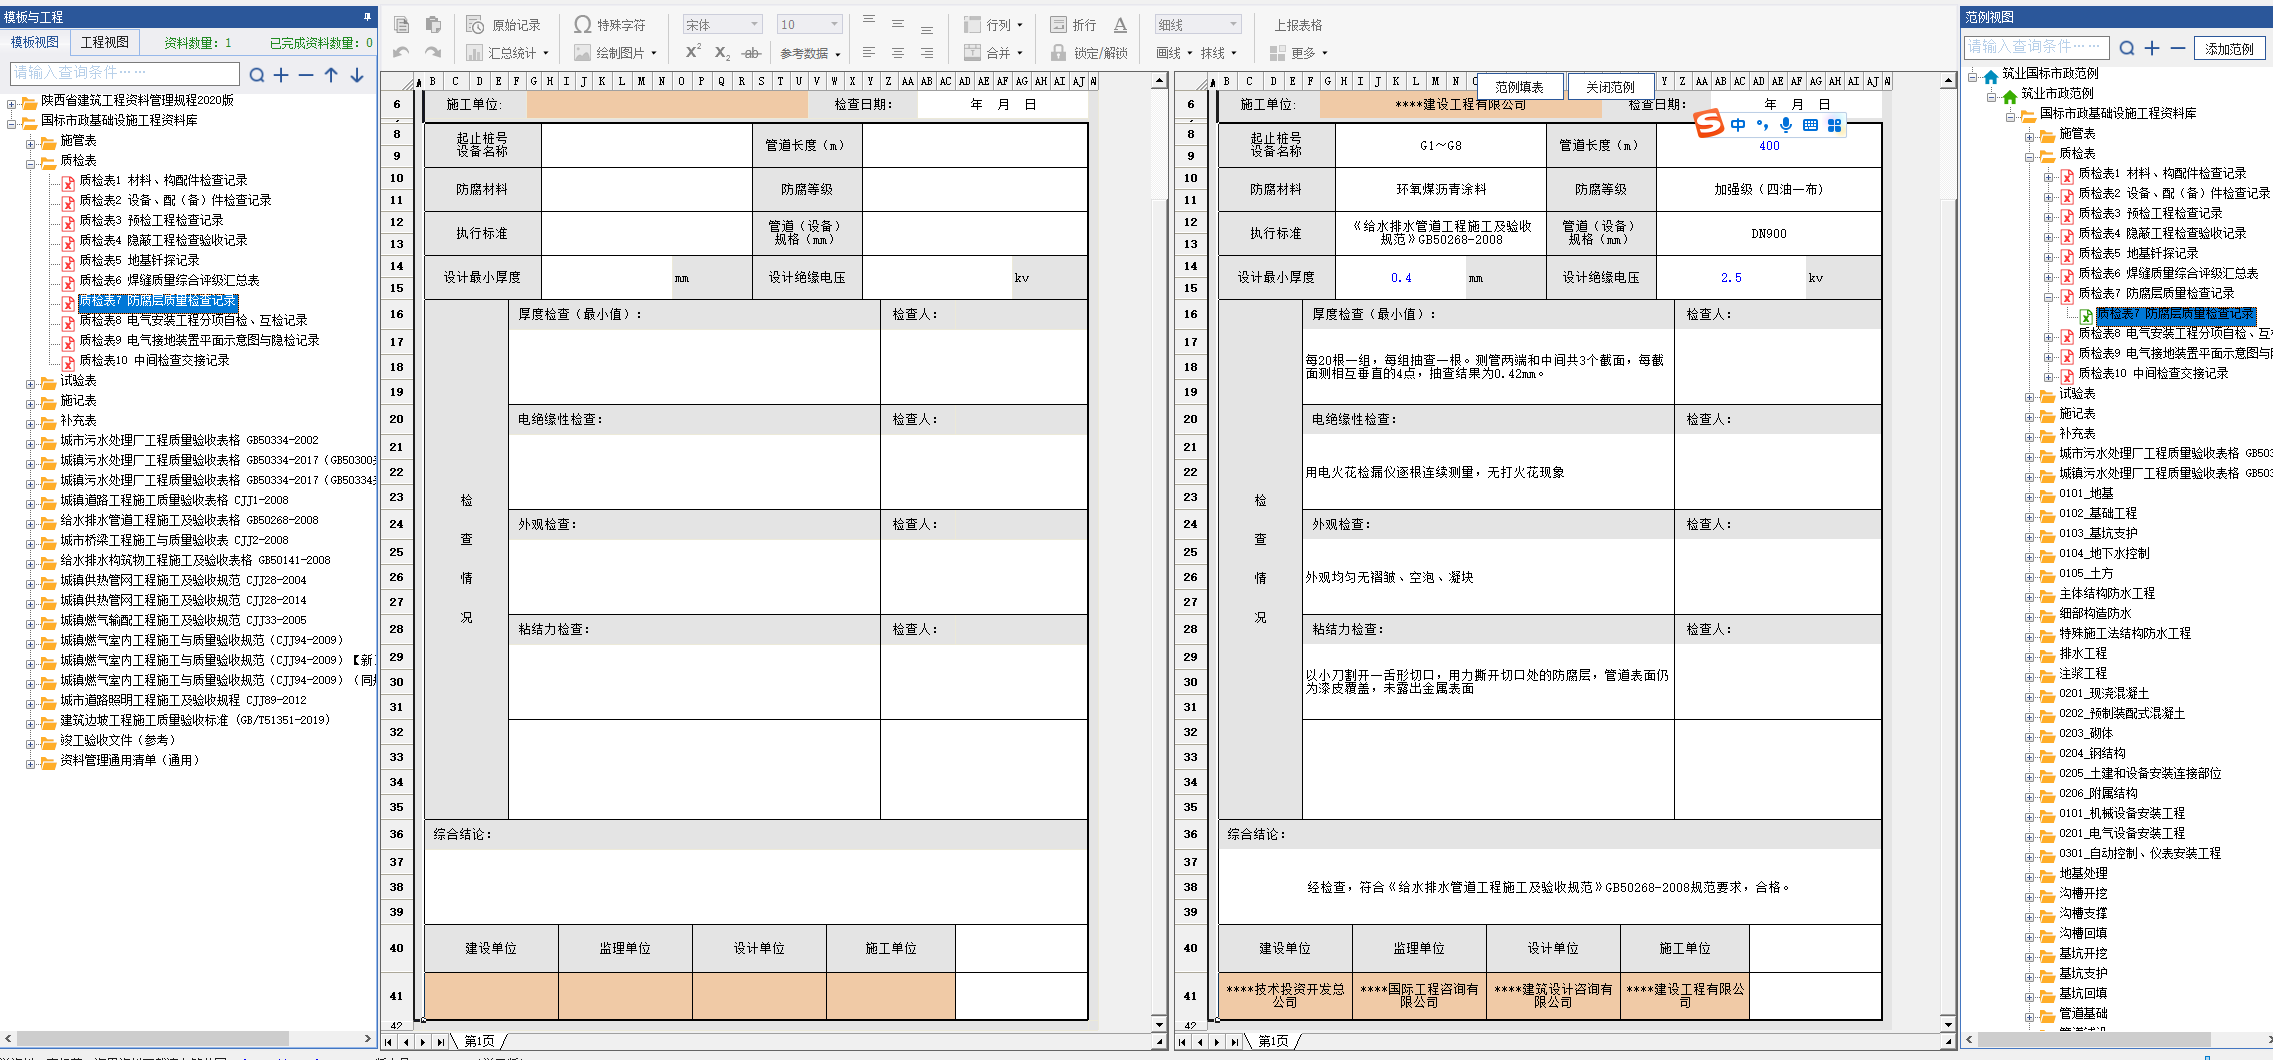Move selected item up with arrow
The width and height of the screenshot is (2273, 1060).
click(331, 75)
